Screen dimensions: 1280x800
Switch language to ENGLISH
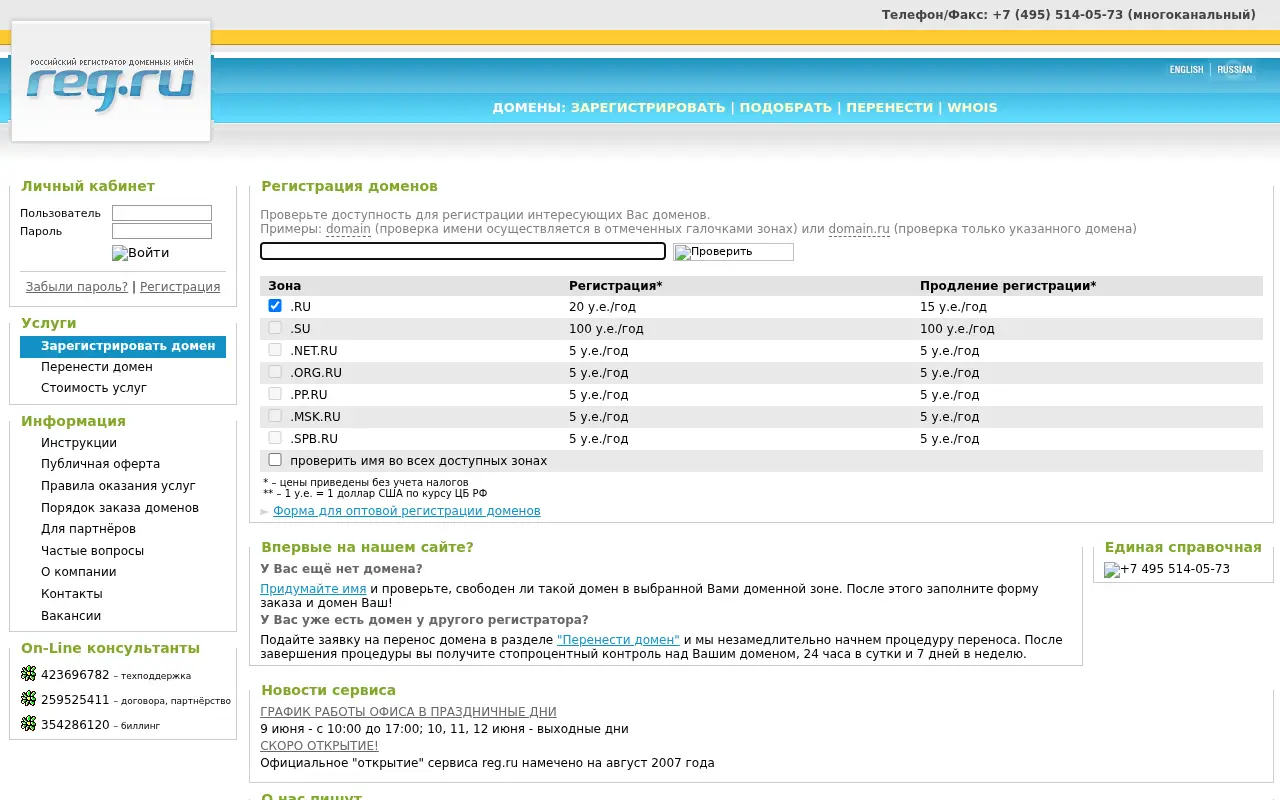1186,70
